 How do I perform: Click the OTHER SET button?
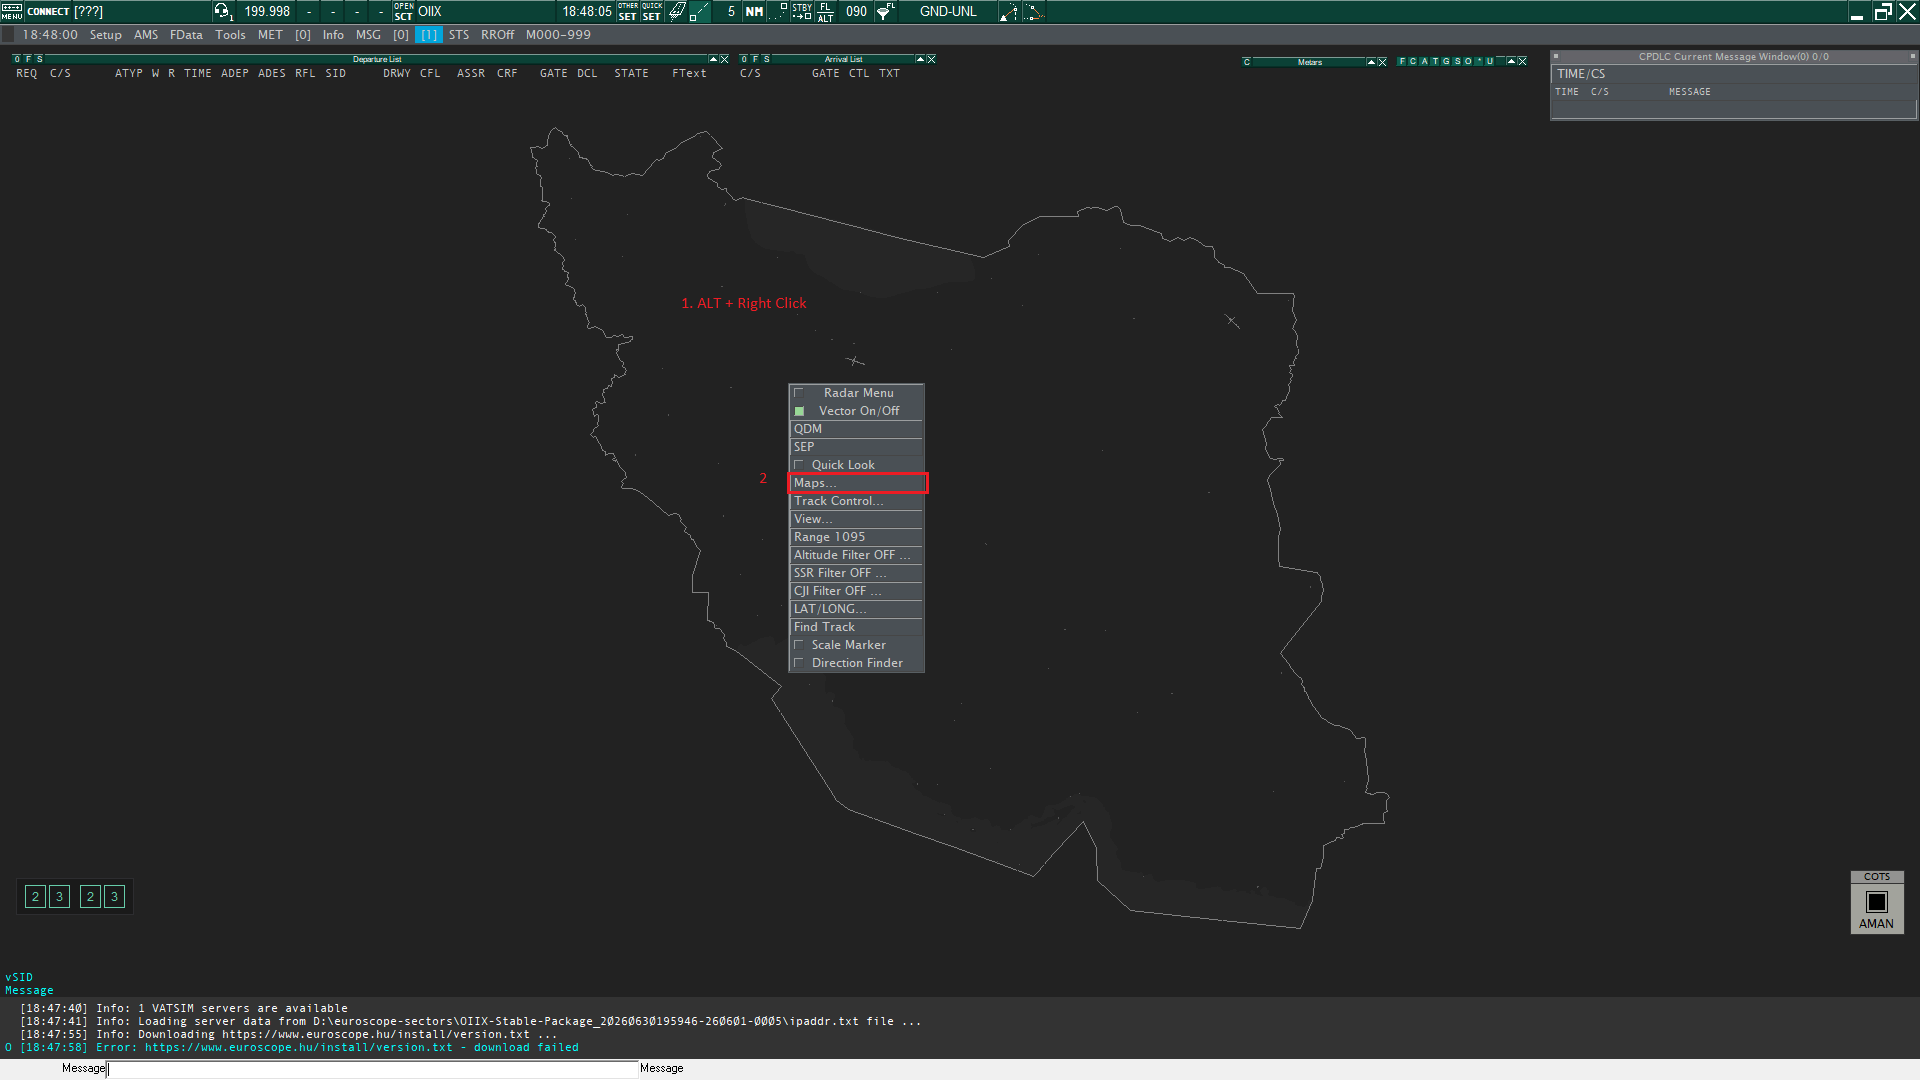pos(628,11)
